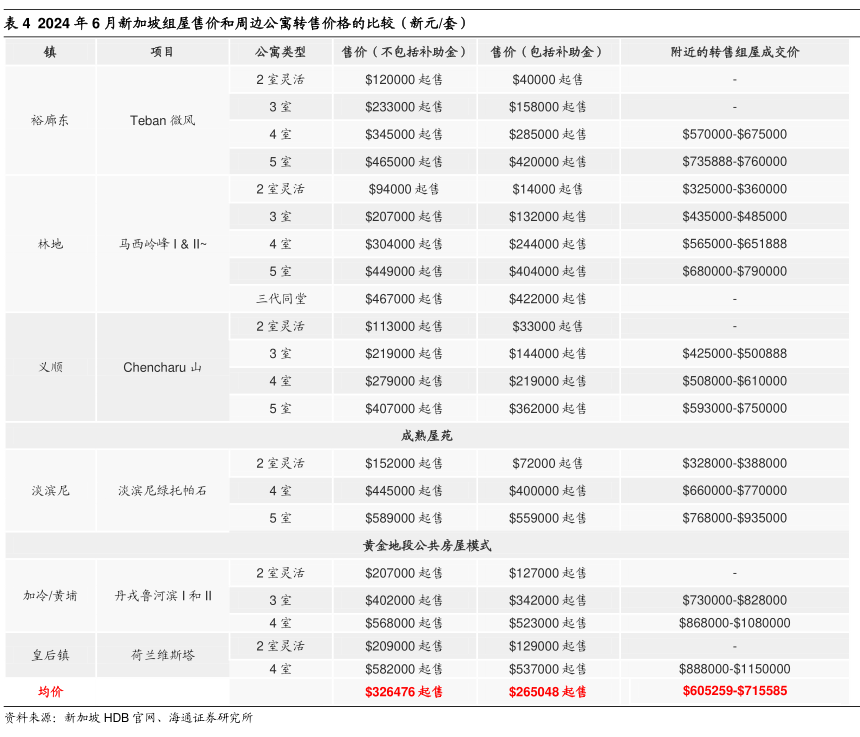
Task: Click the resale range "$868000-$1080000"
Action: [735, 623]
